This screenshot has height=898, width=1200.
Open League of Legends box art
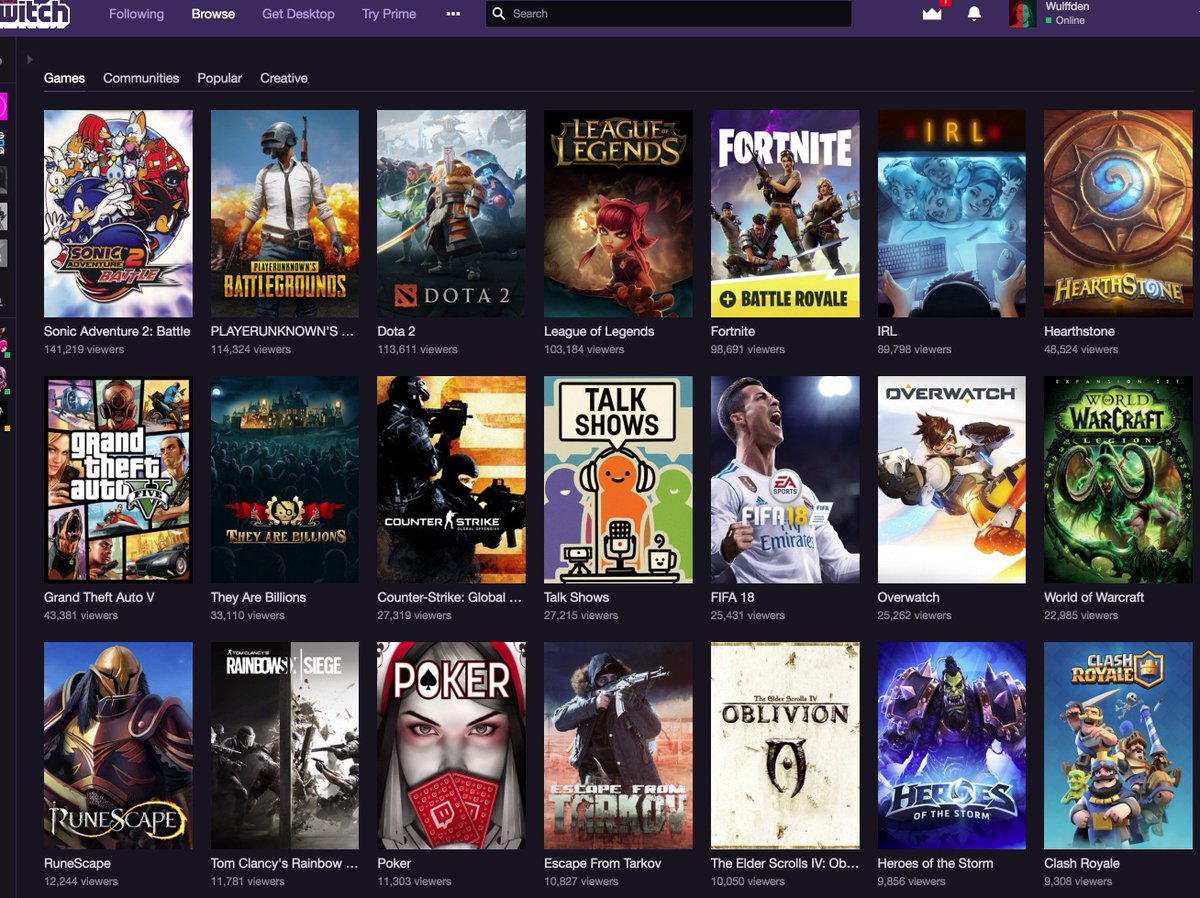click(x=618, y=214)
